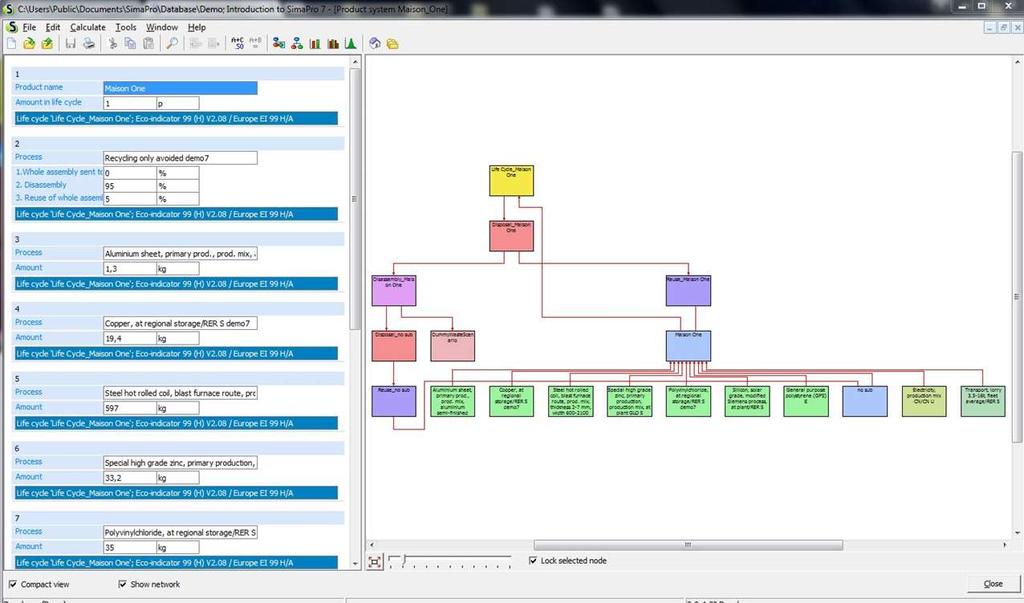Click the zinc amount field 33,2
1024x603 pixels.
click(129, 478)
